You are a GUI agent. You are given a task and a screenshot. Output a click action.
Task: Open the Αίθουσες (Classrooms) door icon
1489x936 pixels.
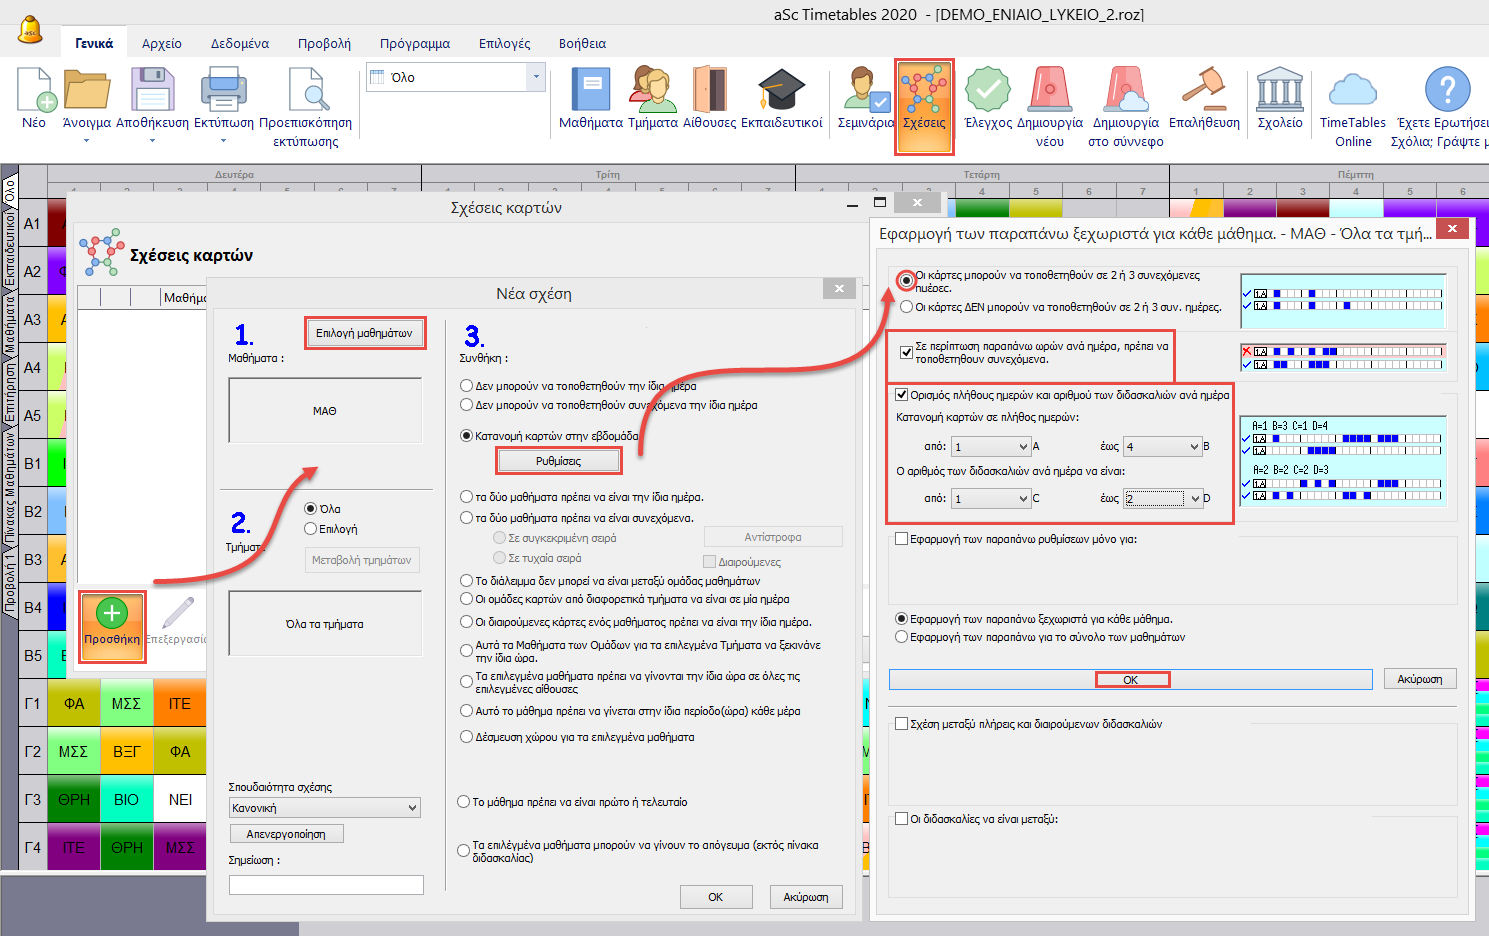[709, 92]
